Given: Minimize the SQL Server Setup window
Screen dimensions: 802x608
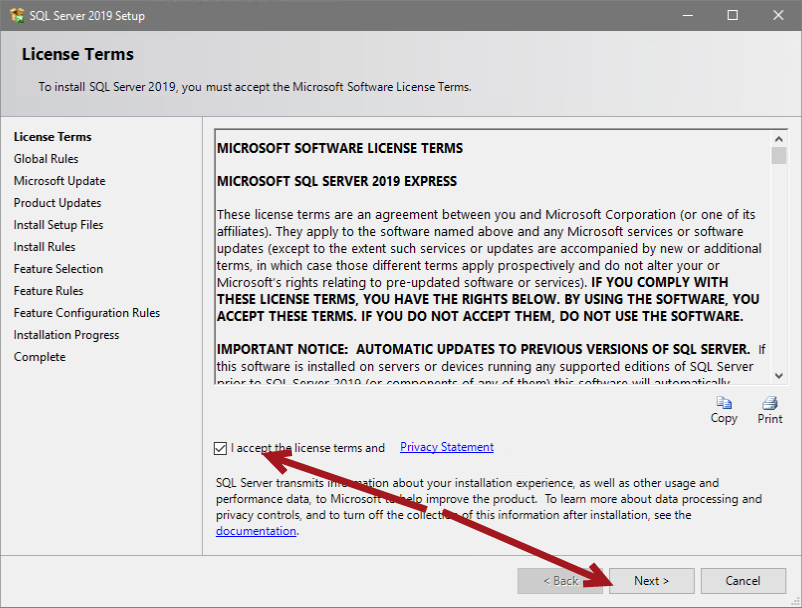Looking at the screenshot, I should coord(688,15).
